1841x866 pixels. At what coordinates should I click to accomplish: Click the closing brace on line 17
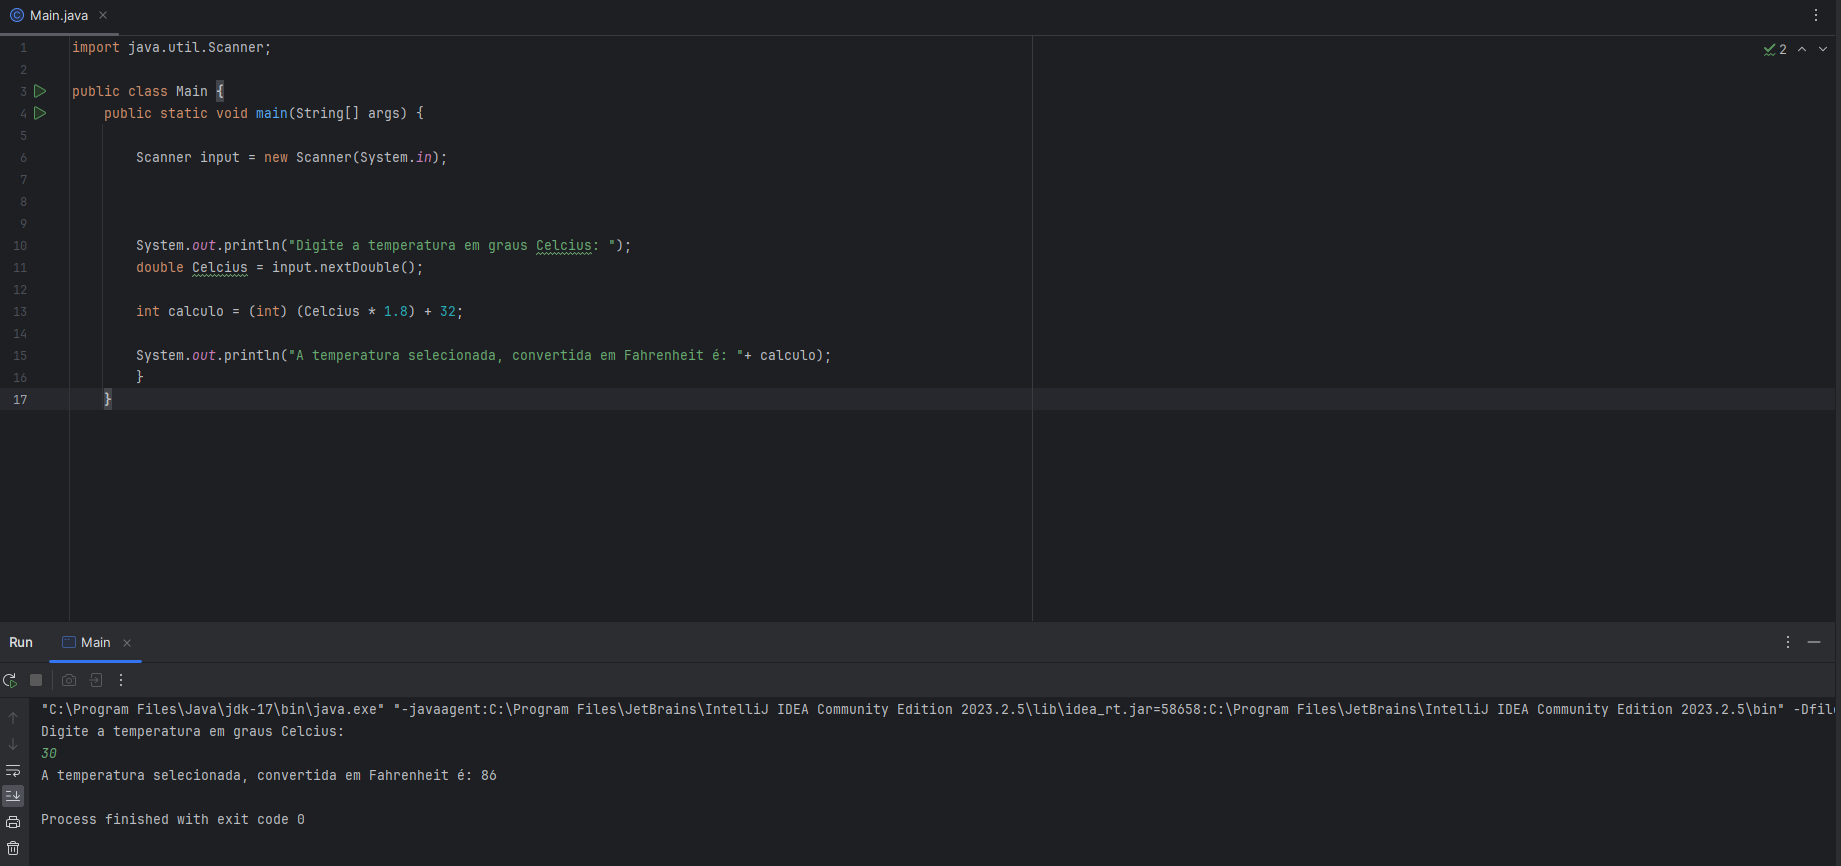pos(108,399)
